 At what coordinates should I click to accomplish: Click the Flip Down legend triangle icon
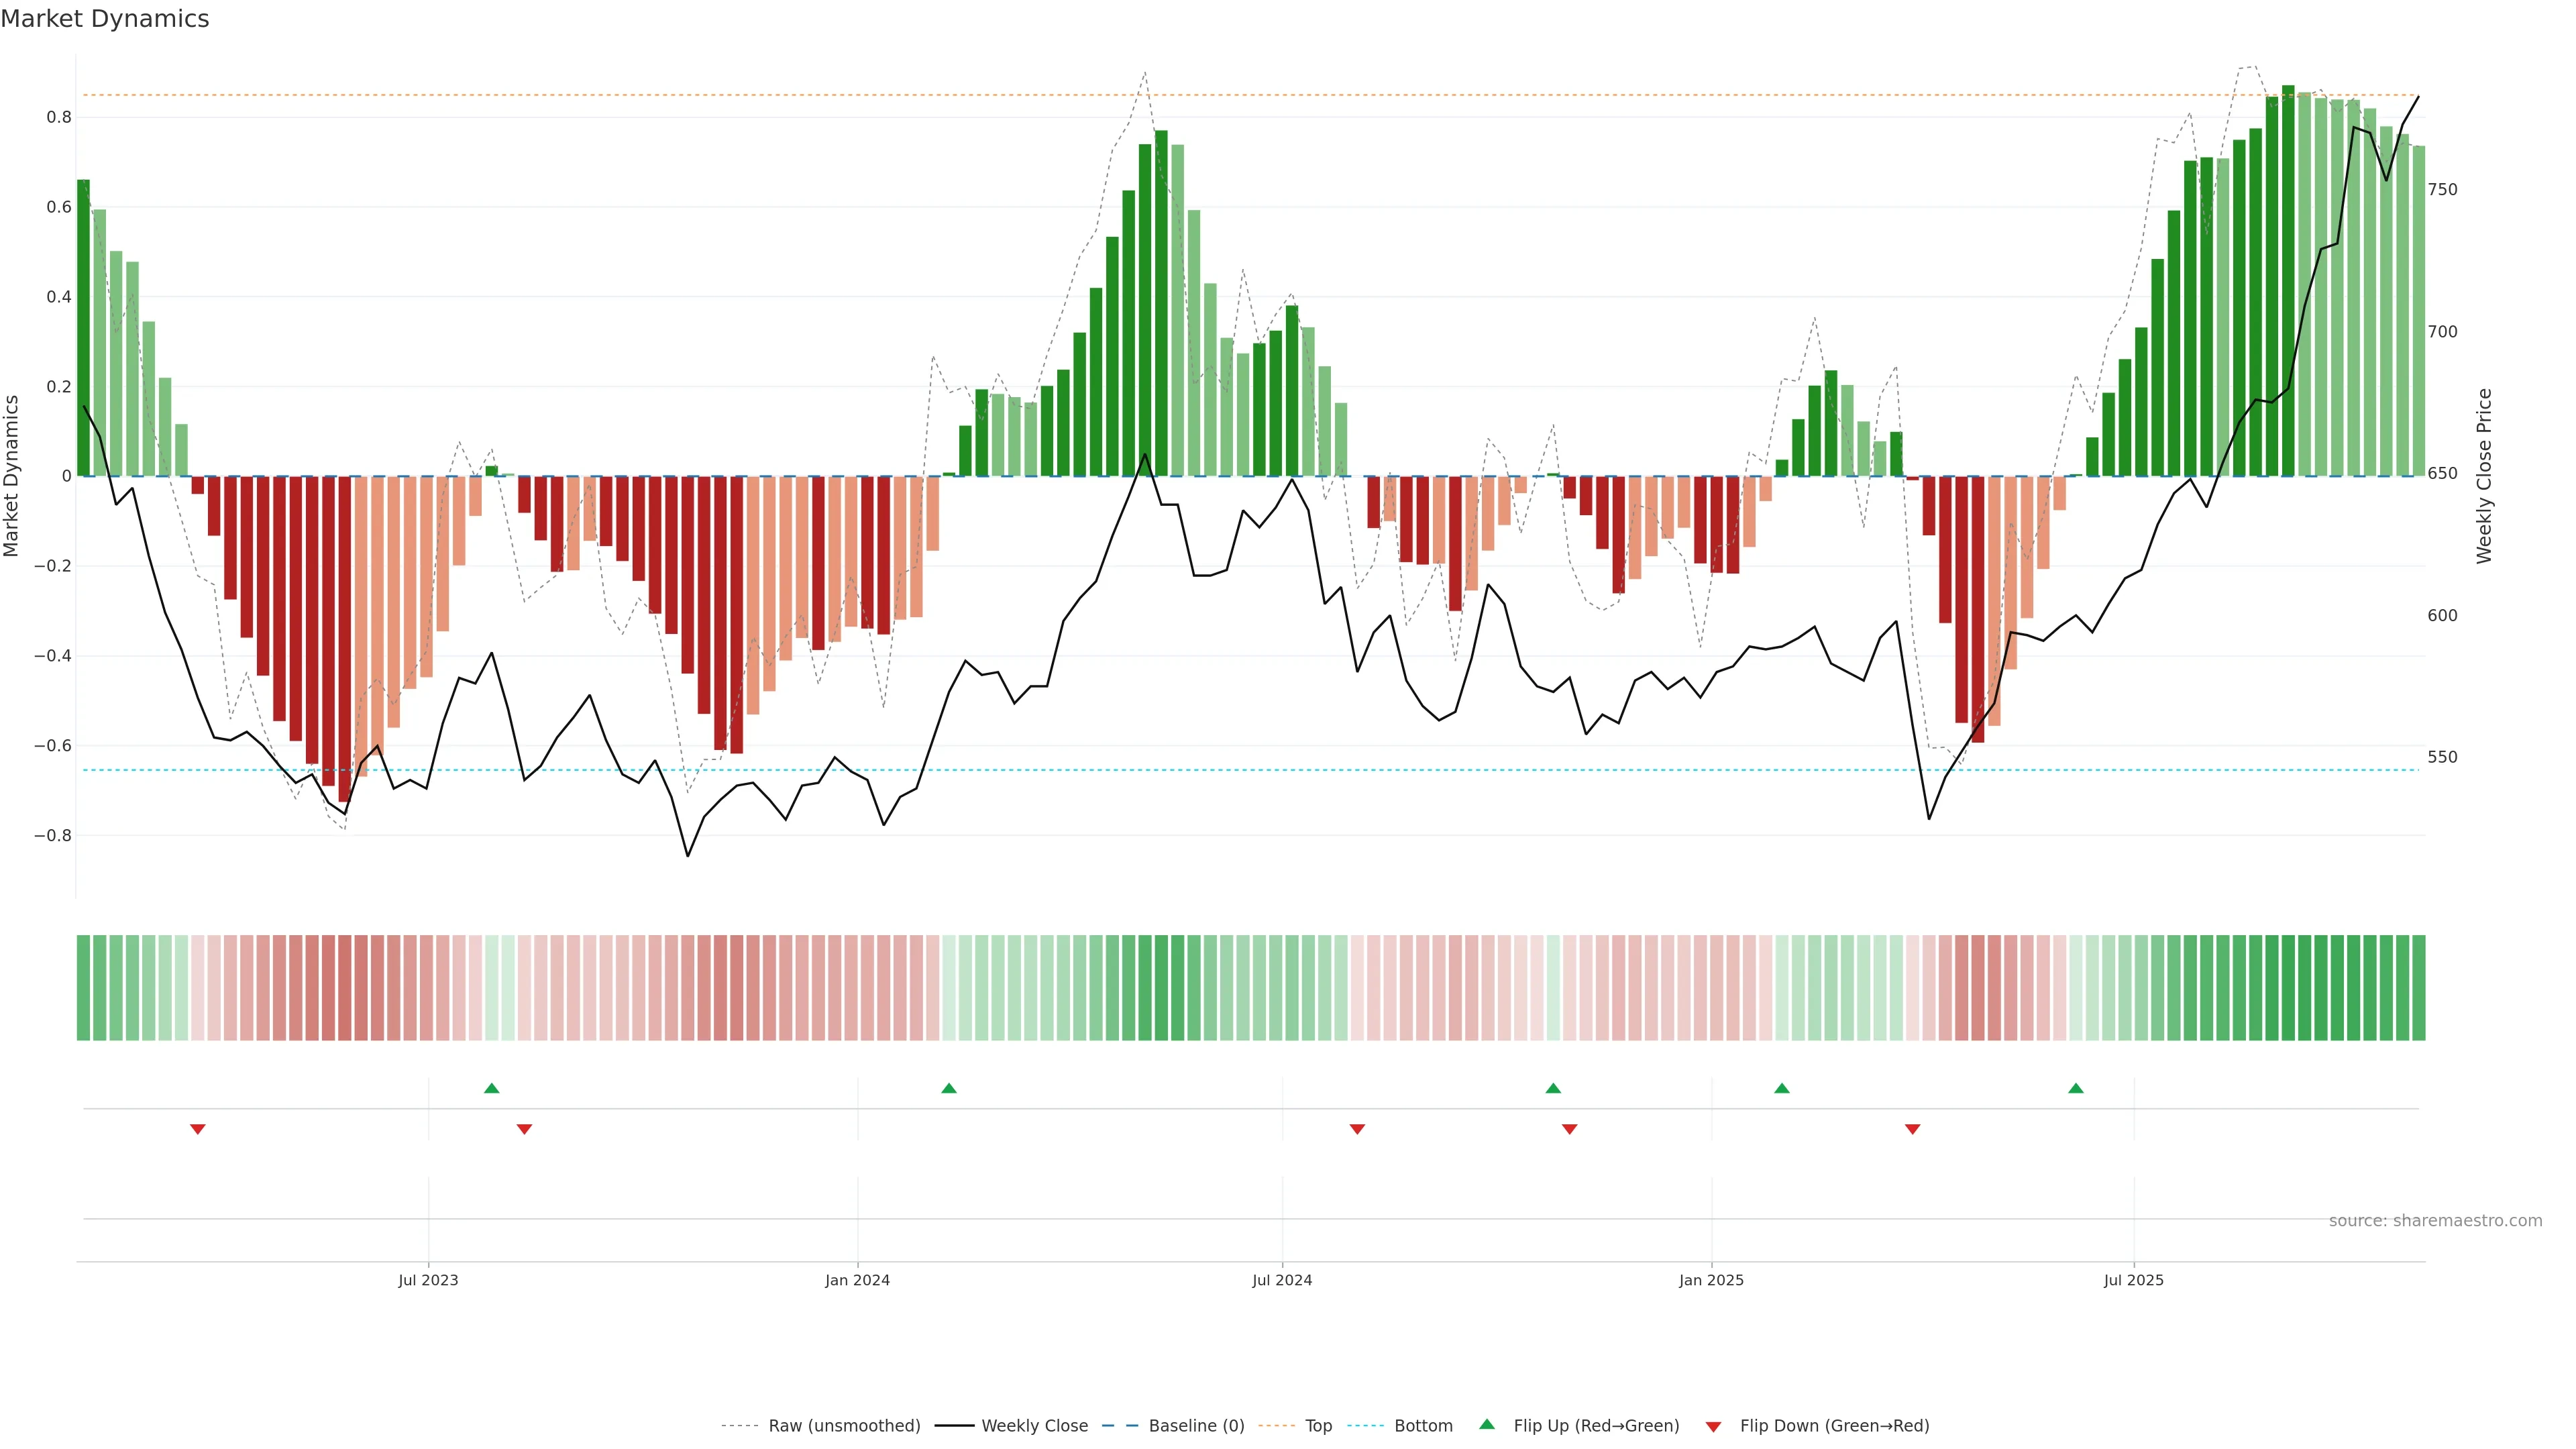pyautogui.click(x=1713, y=1427)
